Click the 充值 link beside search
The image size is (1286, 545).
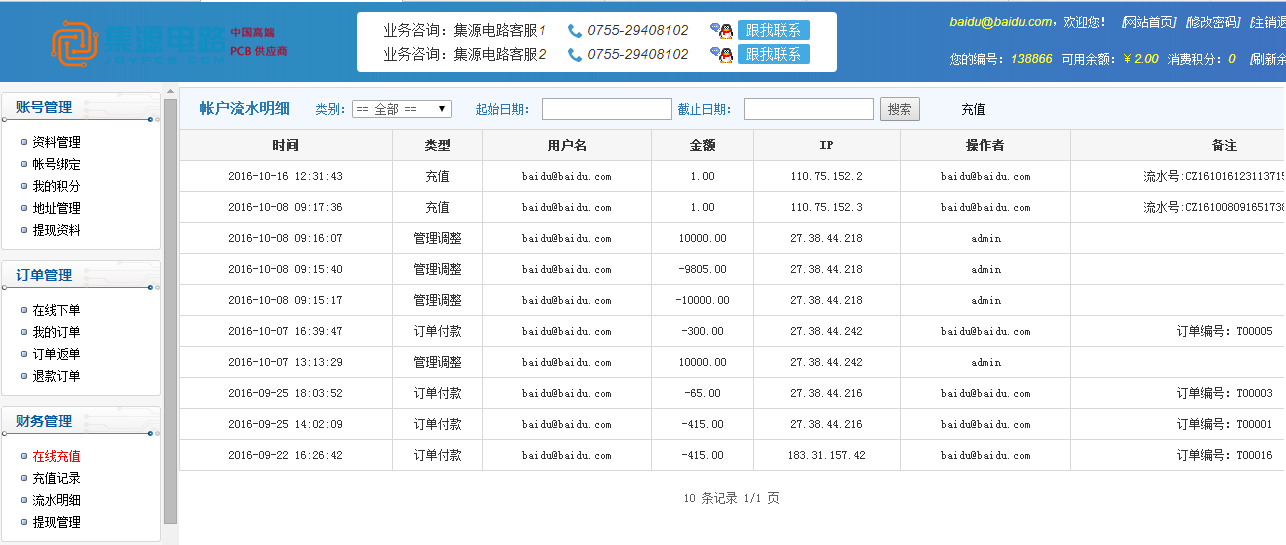(973, 109)
